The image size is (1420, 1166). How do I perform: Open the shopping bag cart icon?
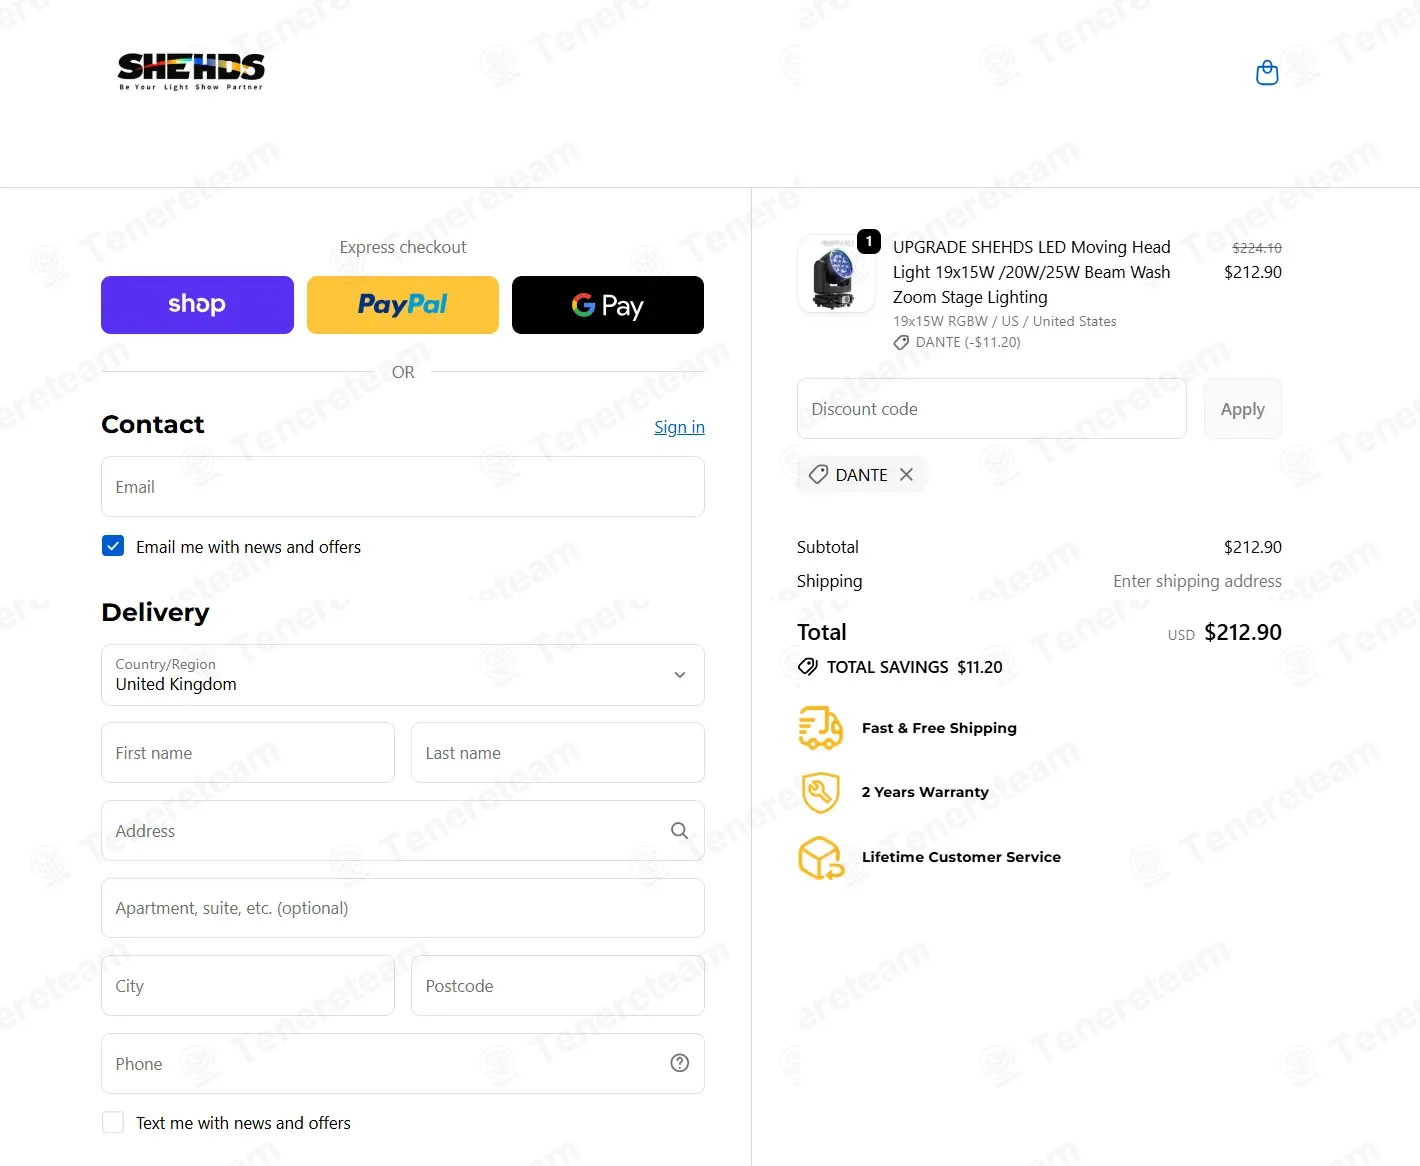[1267, 73]
